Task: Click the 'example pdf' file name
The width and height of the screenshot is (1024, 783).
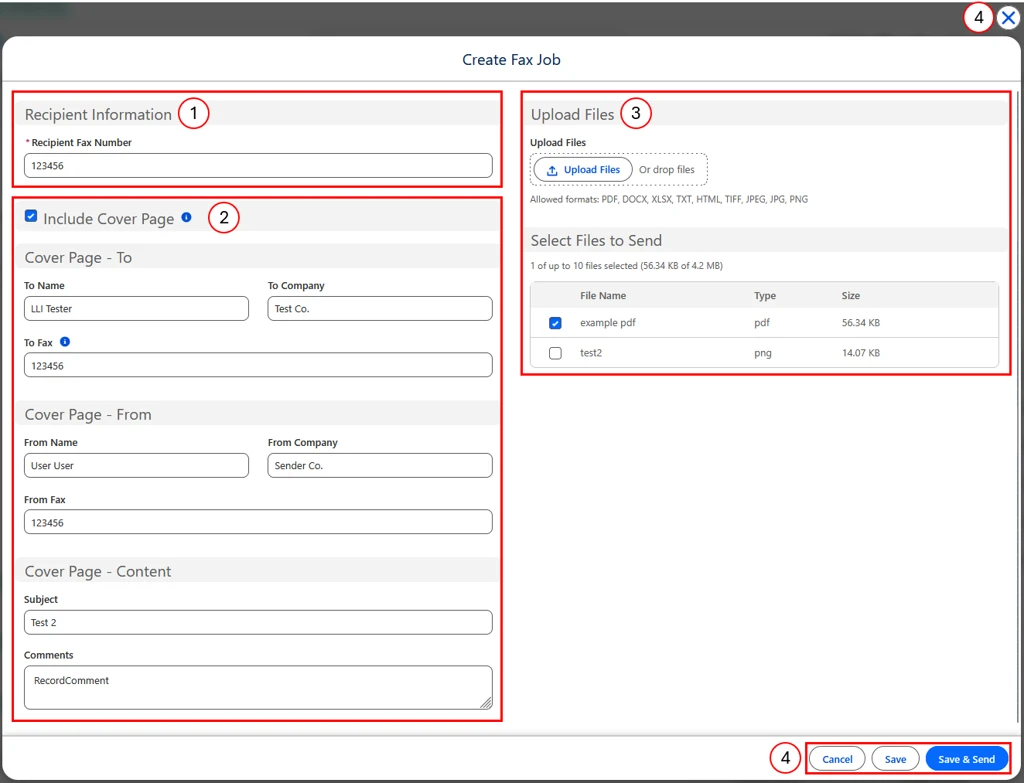Action: point(607,323)
